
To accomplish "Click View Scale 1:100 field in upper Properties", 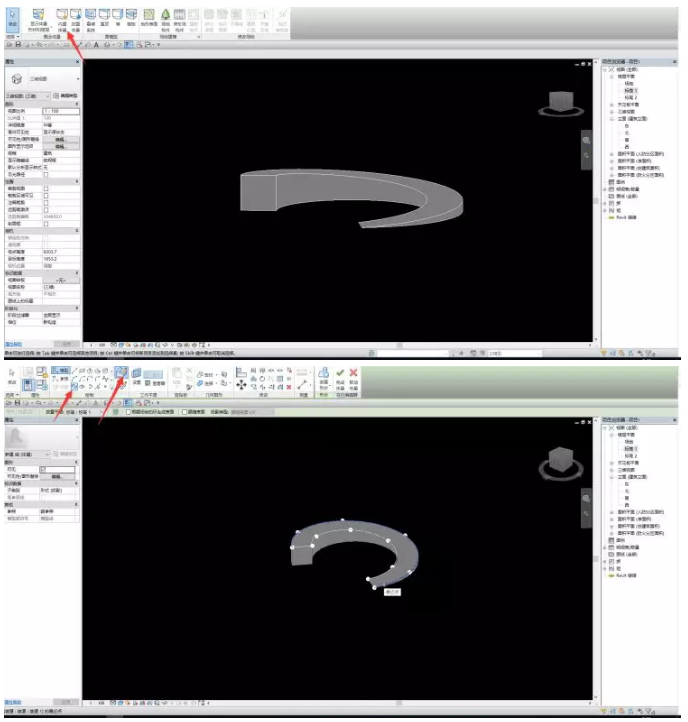I will (x=61, y=111).
